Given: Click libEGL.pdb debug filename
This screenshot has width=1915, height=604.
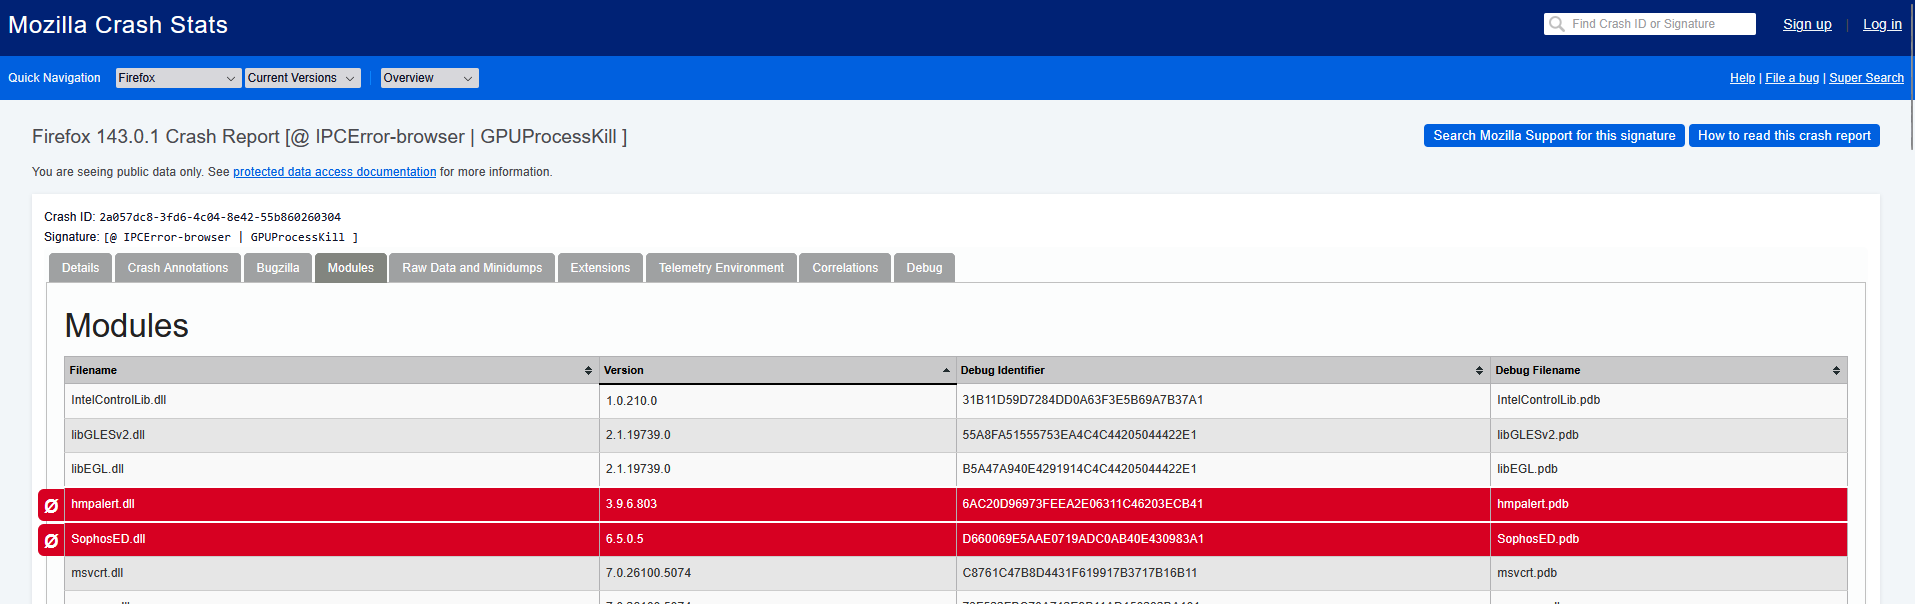Looking at the screenshot, I should (1527, 469).
